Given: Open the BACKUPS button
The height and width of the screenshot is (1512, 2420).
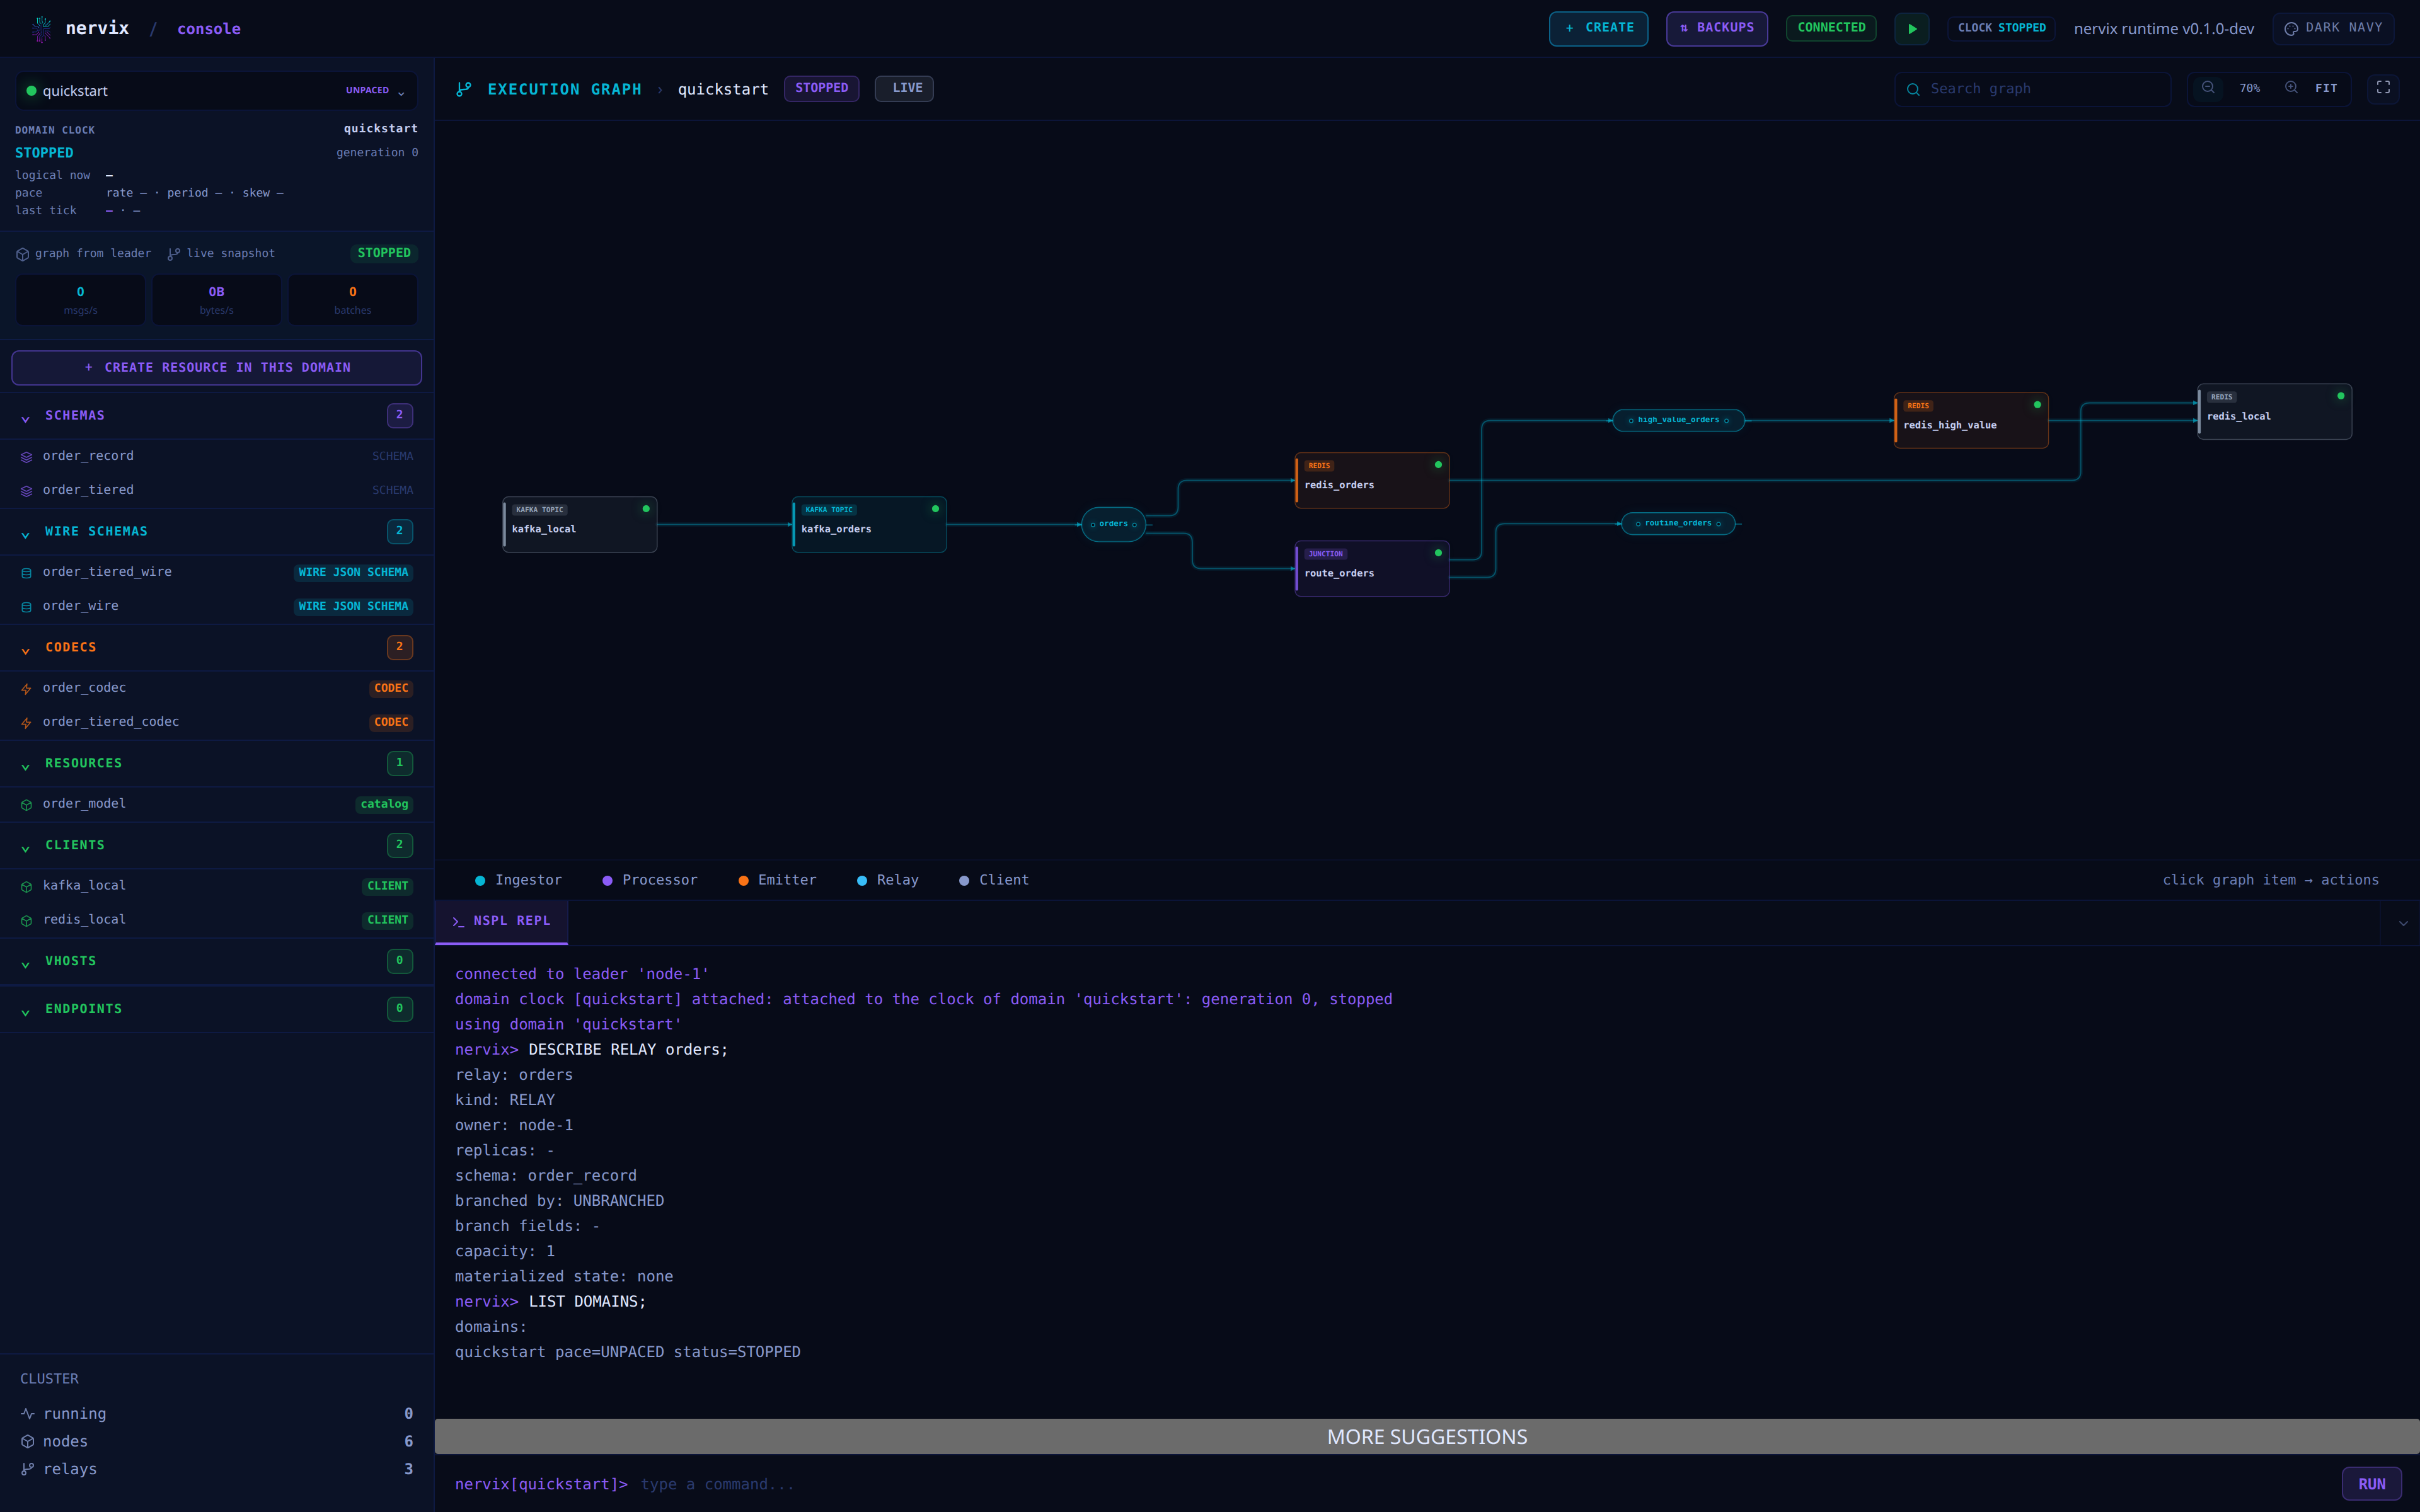Looking at the screenshot, I should pos(1716,28).
